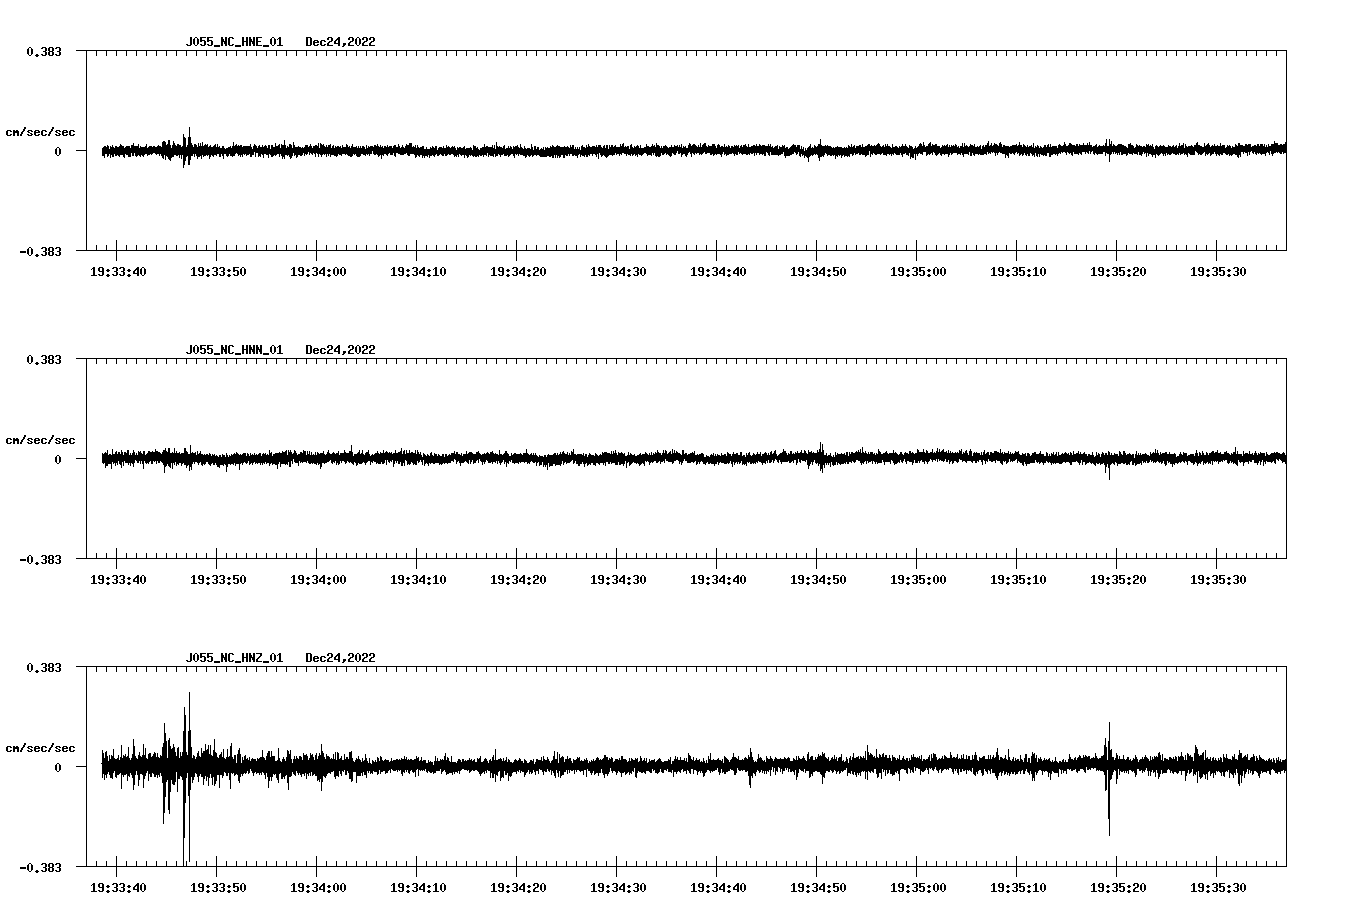
Task: Click the -0.383 amplitude label on bottom plot
Action: tap(41, 868)
